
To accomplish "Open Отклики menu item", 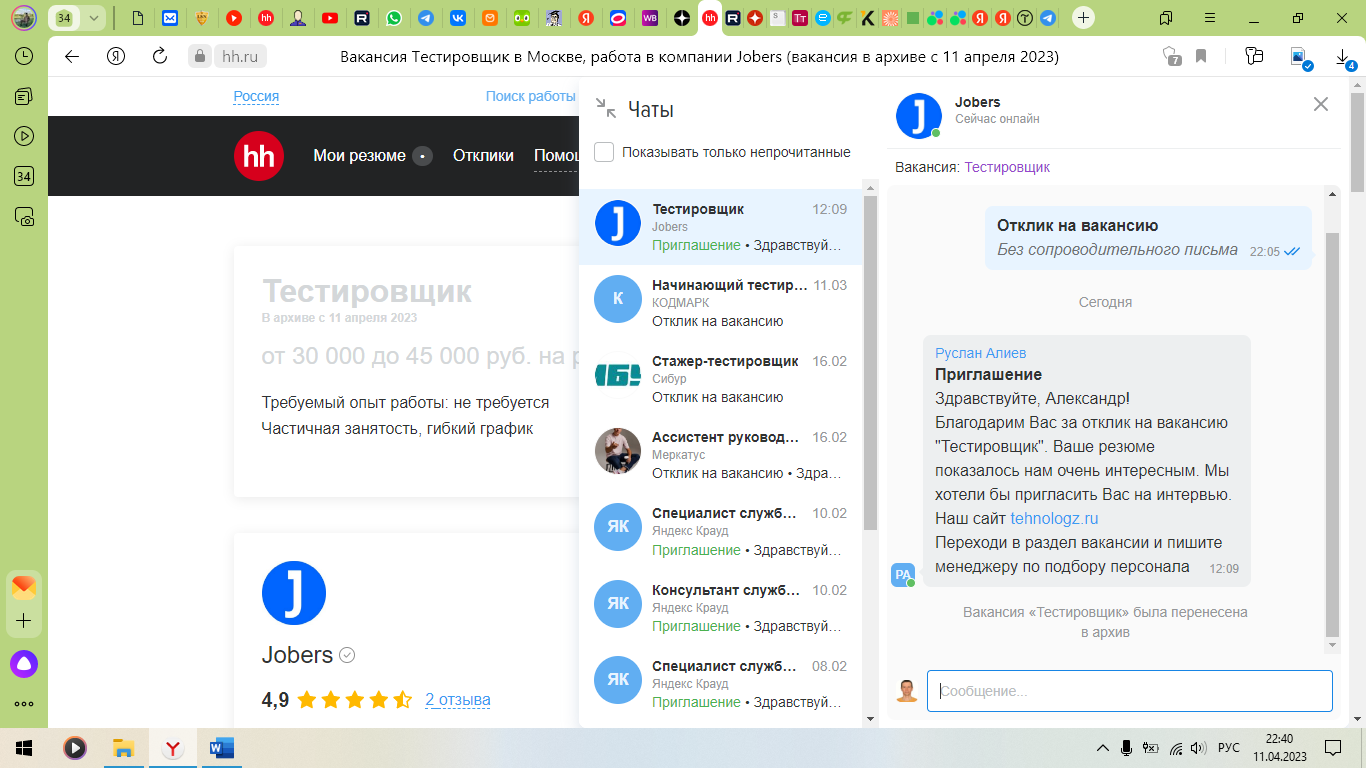I will coord(483,156).
